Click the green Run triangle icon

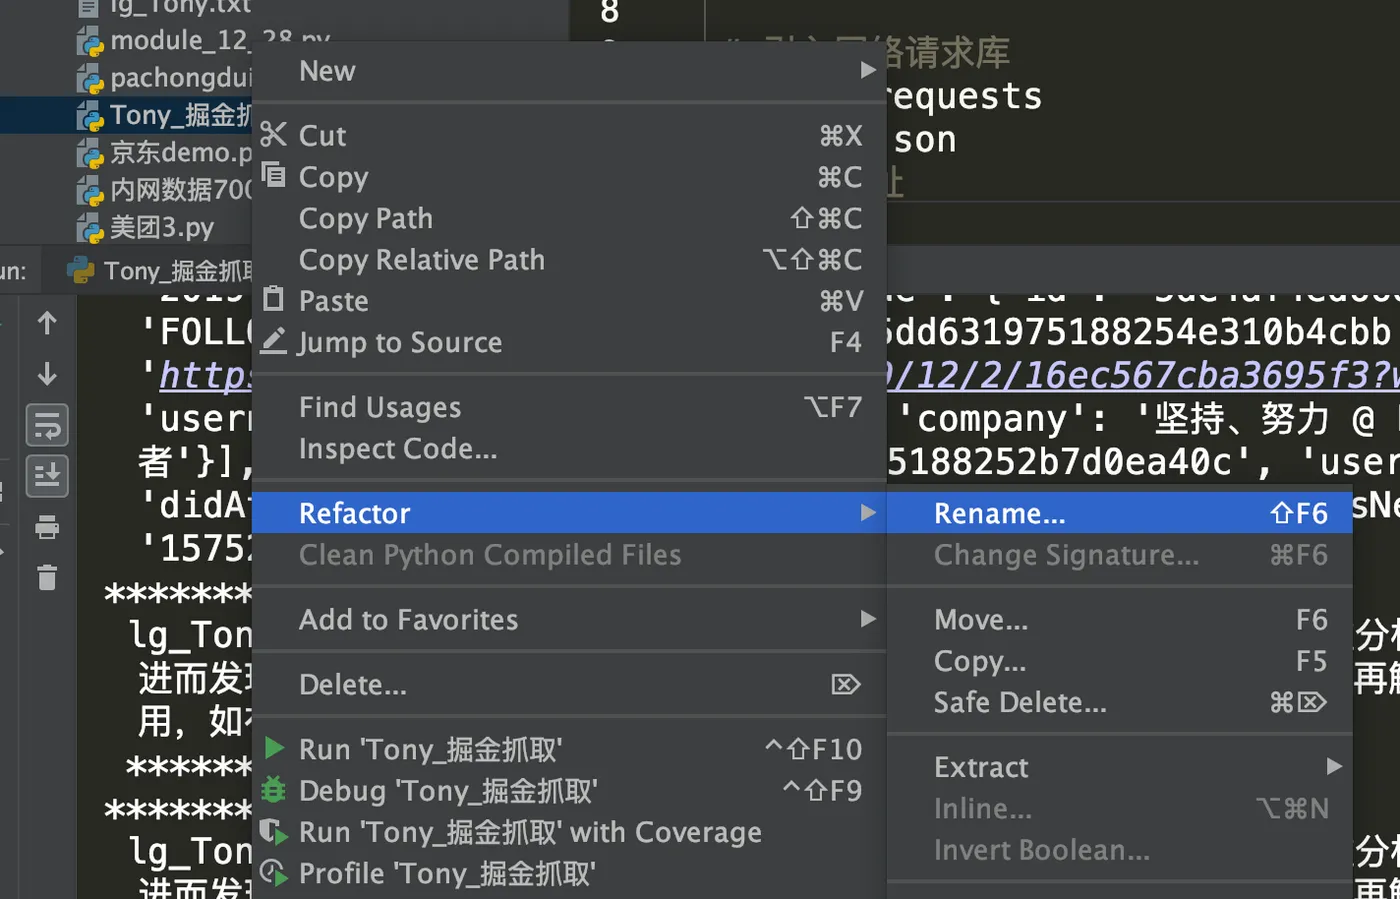pyautogui.click(x=274, y=747)
